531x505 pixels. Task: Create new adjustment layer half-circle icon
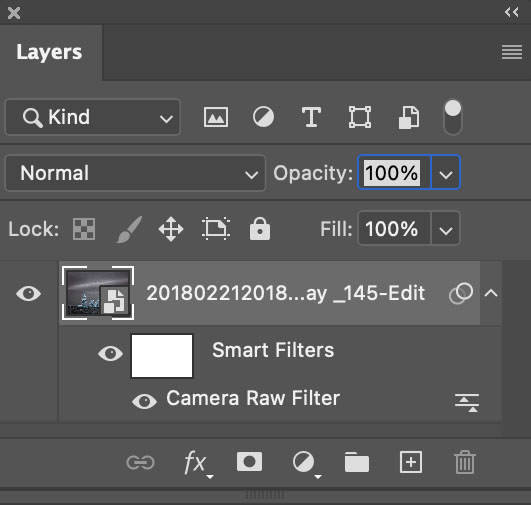point(305,463)
